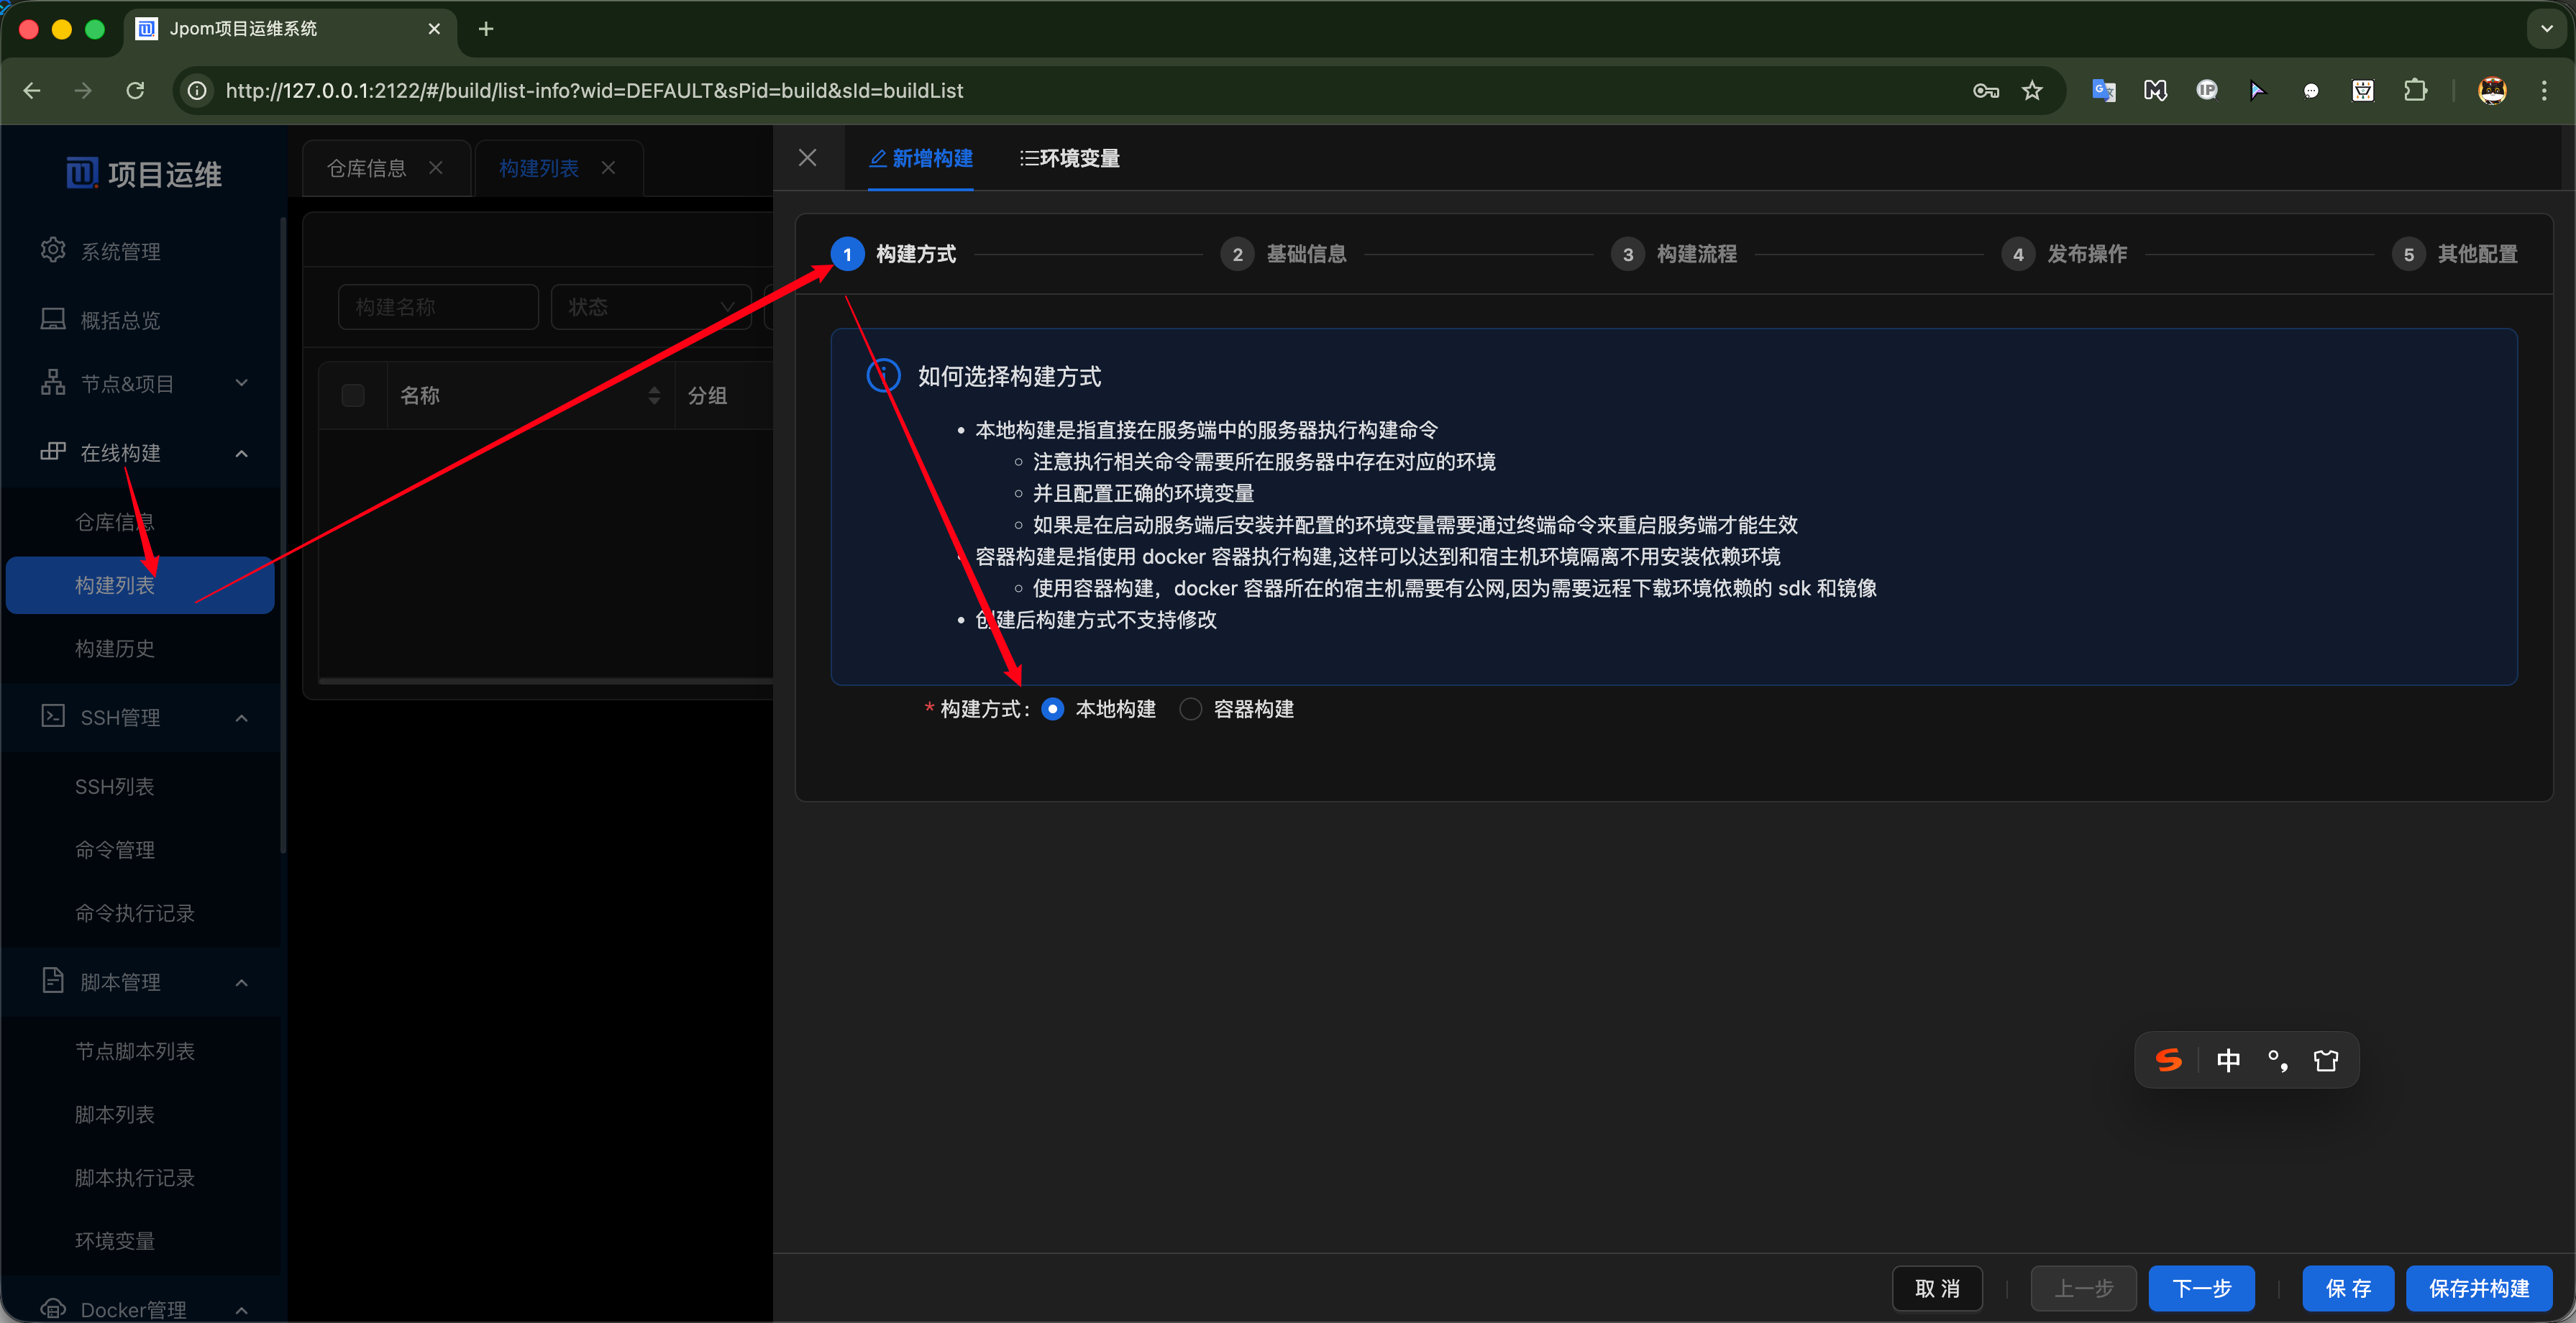2576x1323 pixels.
Task: Click the 系统管理 gear icon in sidebar
Action: [53, 250]
